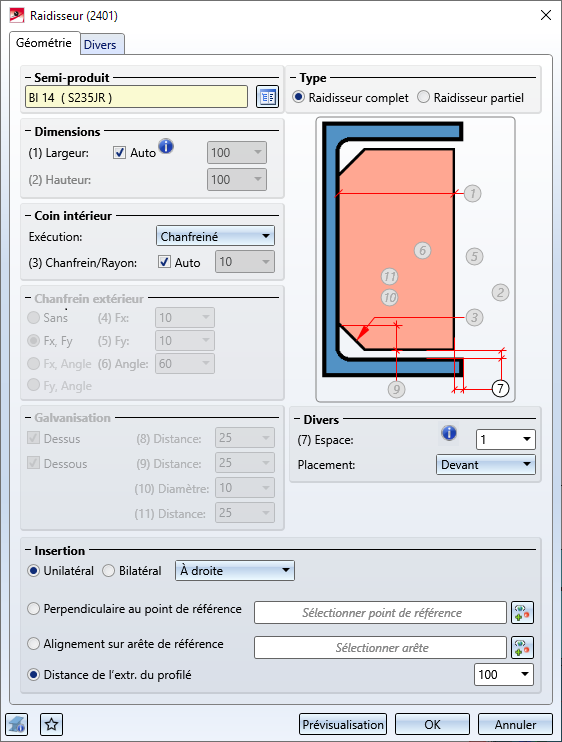Image resolution: width=562 pixels, height=742 pixels.
Task: Click the Sélectionner arête field
Action: pyautogui.click(x=380, y=647)
